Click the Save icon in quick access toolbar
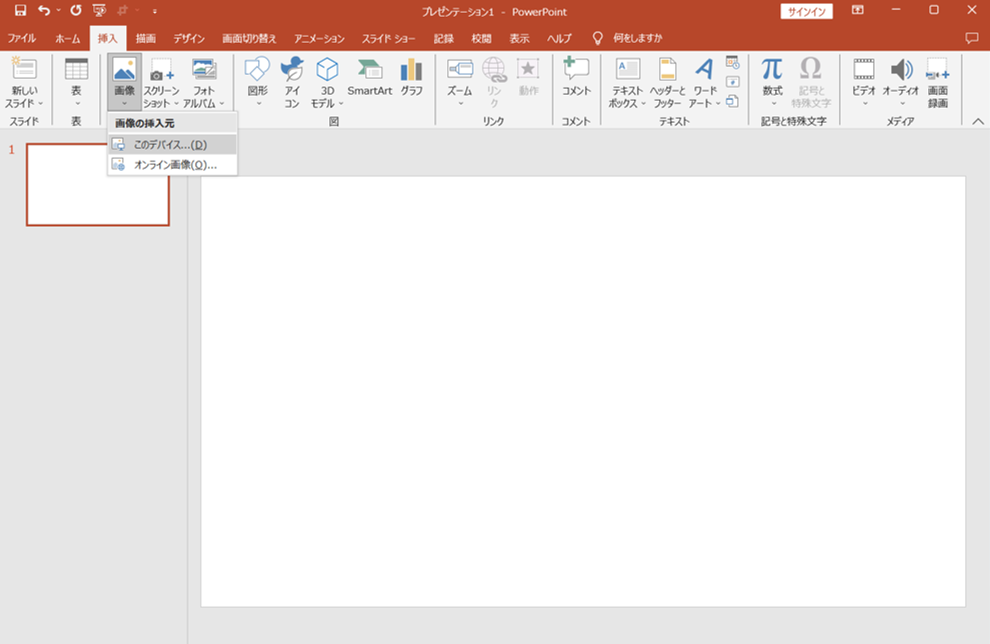The width and height of the screenshot is (990, 644). (20, 10)
